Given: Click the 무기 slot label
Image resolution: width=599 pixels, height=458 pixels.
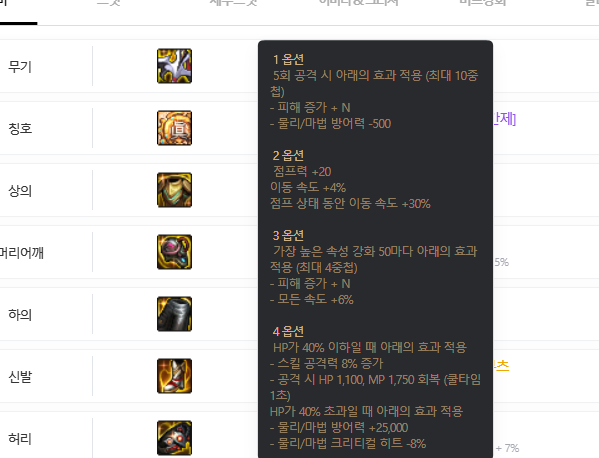Looking at the screenshot, I should click(x=20, y=67).
